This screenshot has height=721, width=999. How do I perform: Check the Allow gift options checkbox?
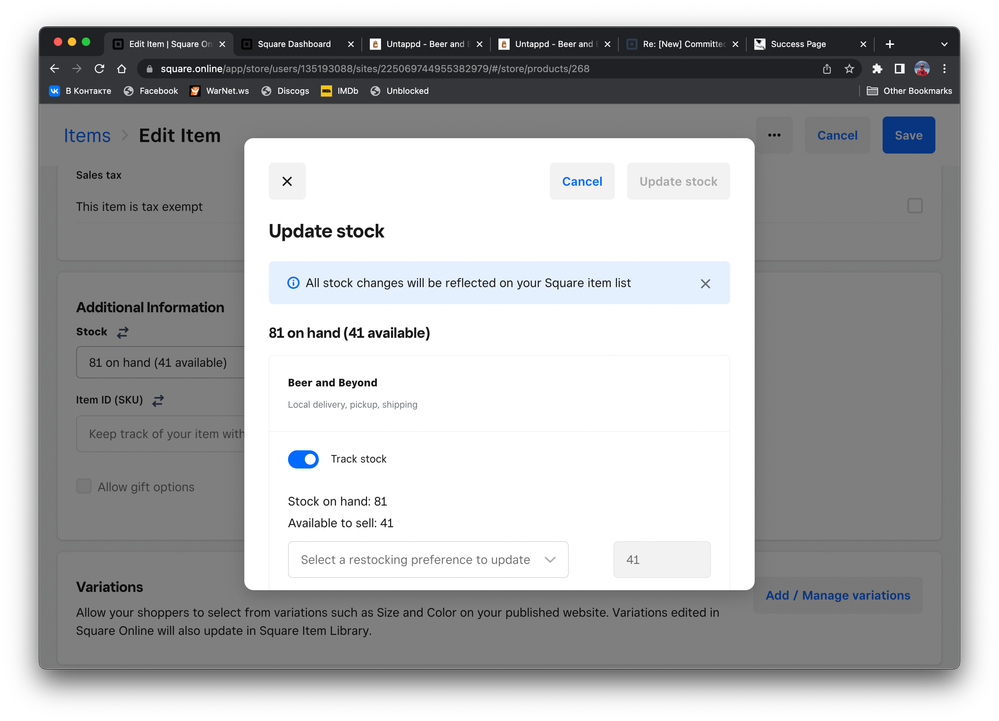click(x=84, y=486)
